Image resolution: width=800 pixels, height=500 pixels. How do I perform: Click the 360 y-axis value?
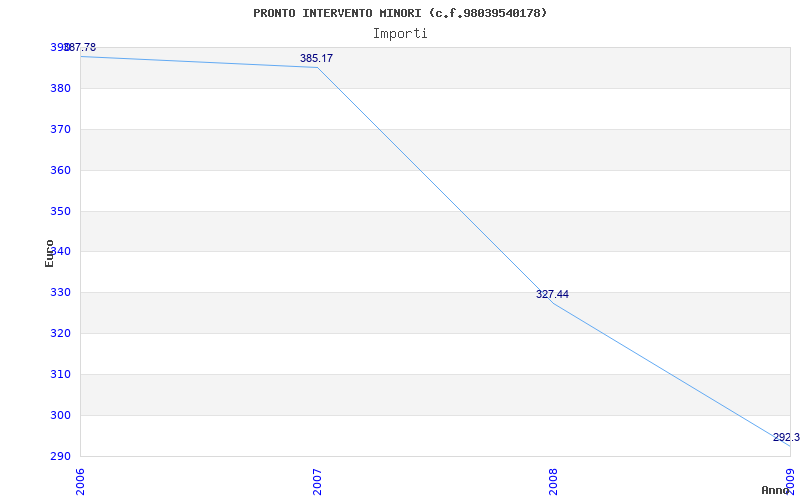(x=60, y=170)
